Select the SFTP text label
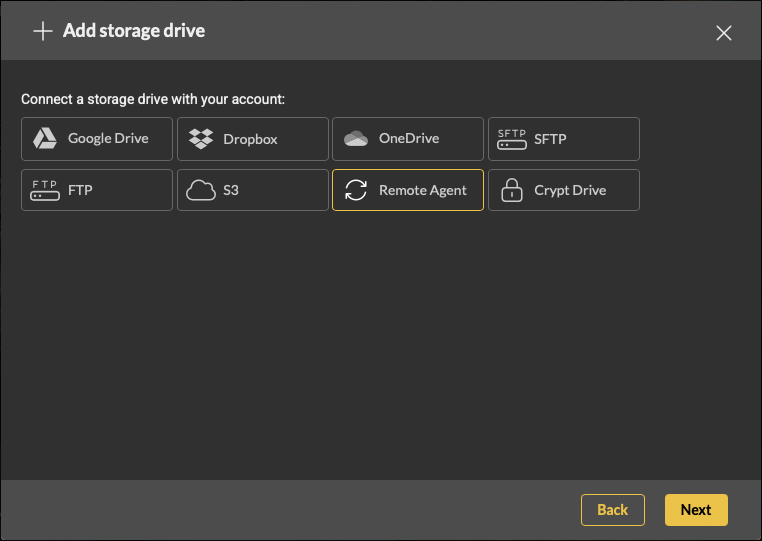Image resolution: width=762 pixels, height=541 pixels. (x=550, y=139)
